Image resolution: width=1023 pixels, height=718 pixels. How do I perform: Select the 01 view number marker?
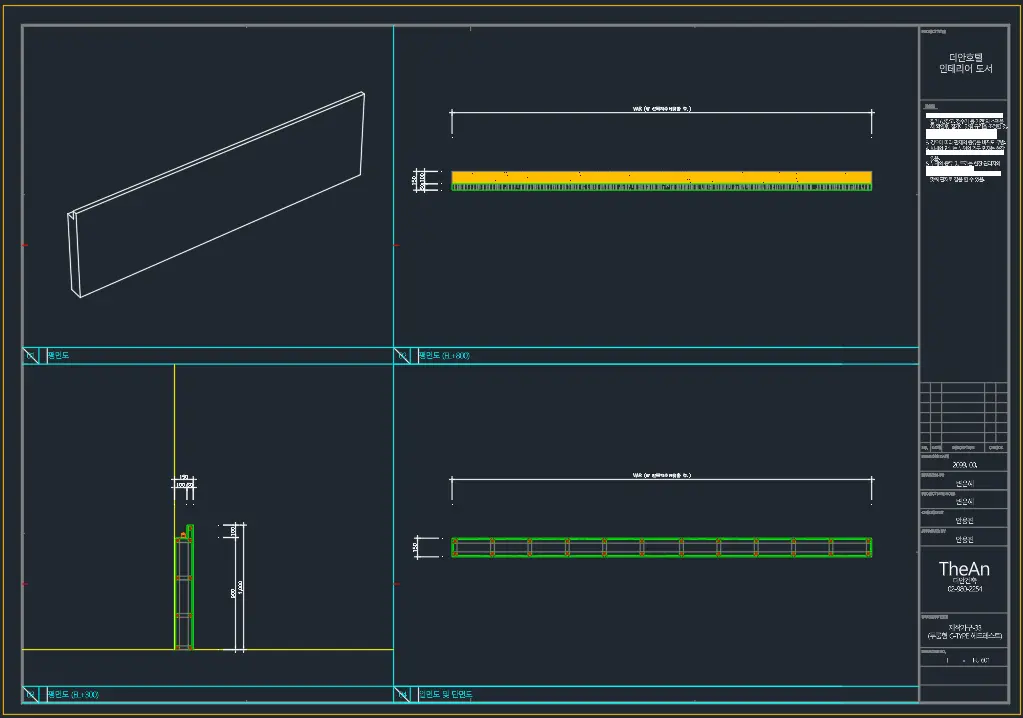click(x=31, y=355)
